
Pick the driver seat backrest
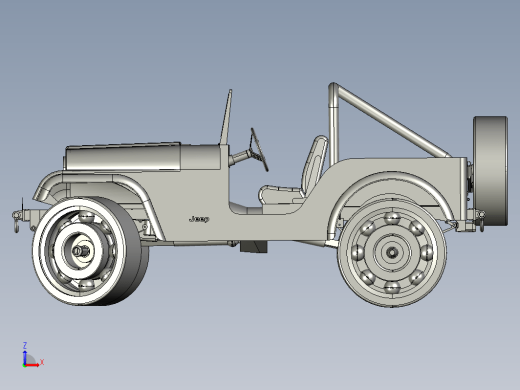click(314, 165)
